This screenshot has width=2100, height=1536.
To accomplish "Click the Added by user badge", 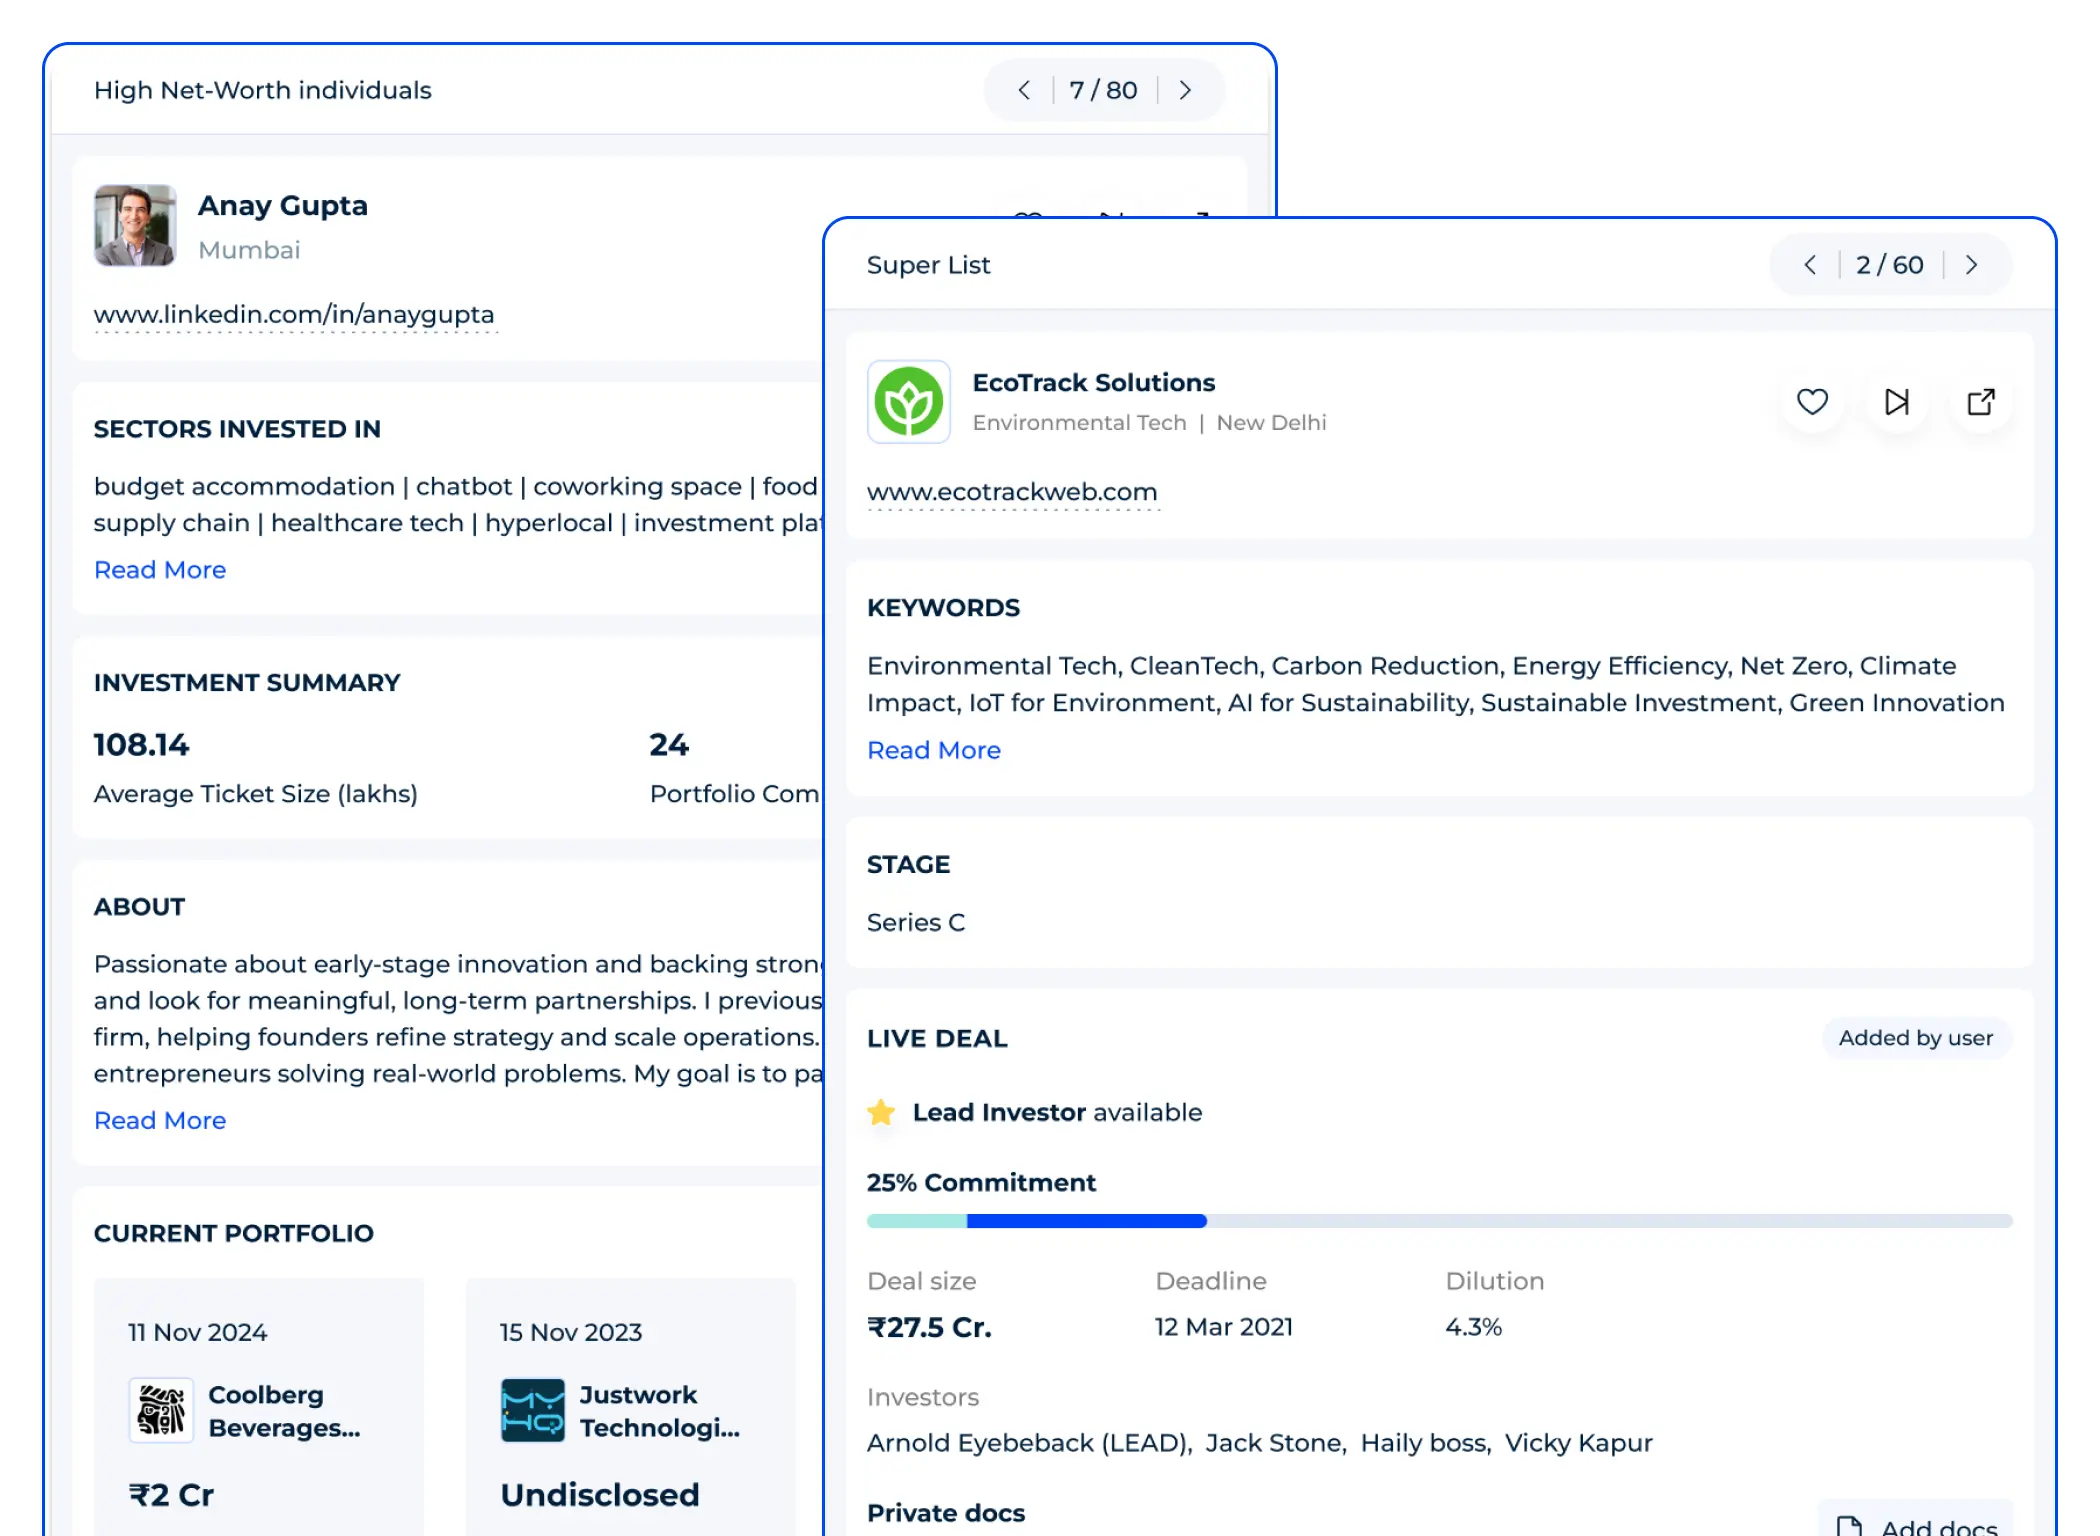I will (1915, 1038).
